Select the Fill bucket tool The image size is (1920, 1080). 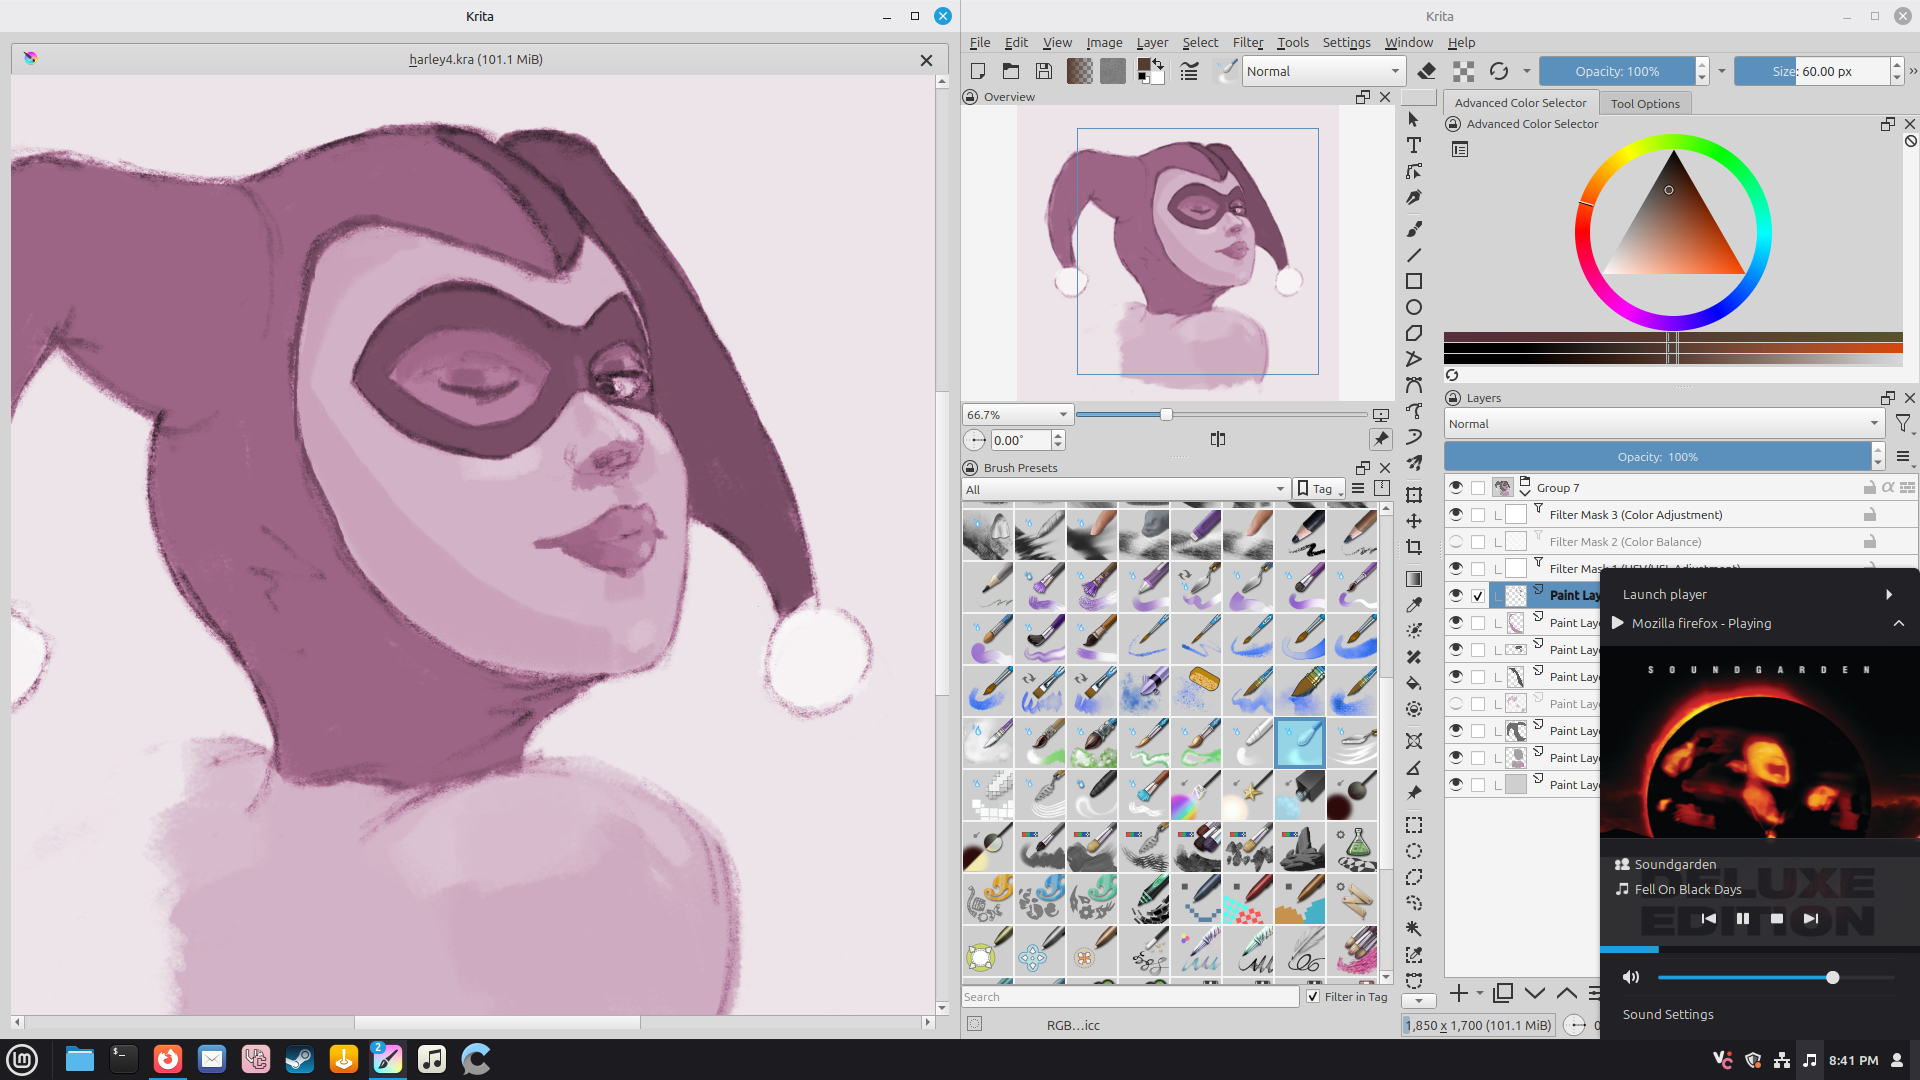pos(1414,684)
